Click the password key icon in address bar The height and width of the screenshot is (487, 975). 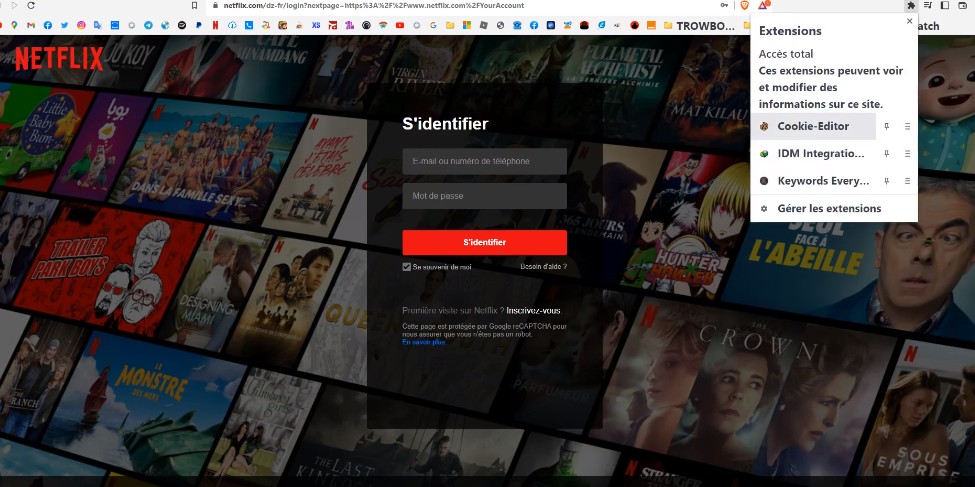pos(723,6)
